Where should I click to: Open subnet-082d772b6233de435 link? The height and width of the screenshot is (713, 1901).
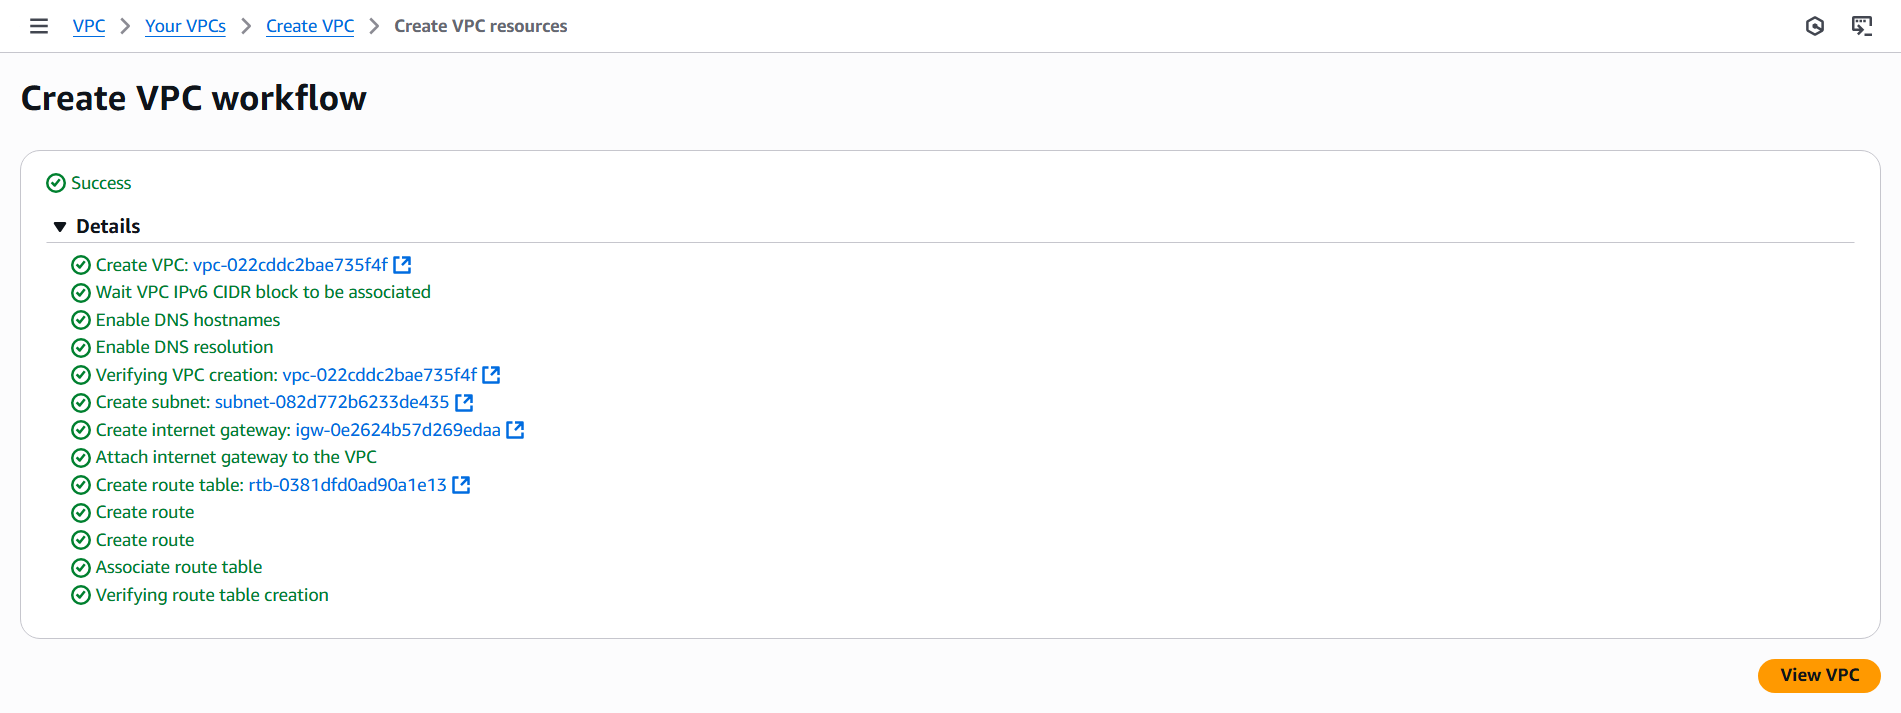(x=332, y=402)
